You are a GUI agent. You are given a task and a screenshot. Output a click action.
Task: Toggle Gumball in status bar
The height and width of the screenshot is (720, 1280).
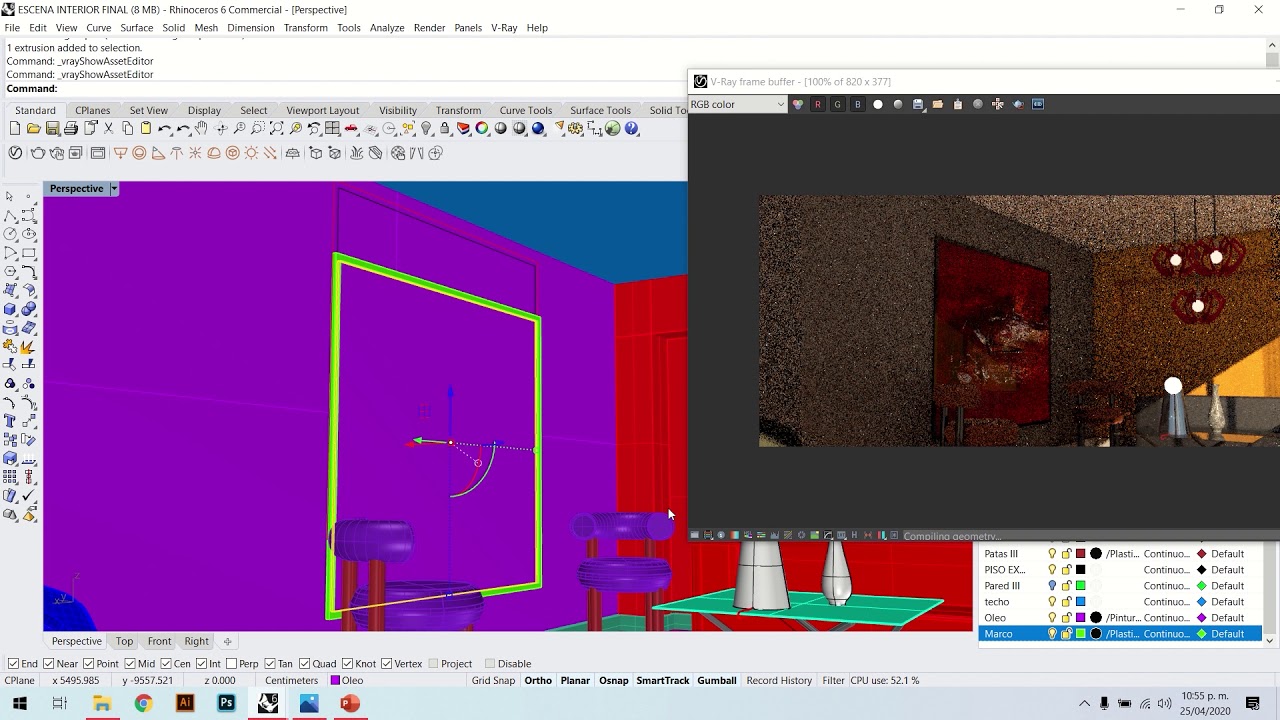717,680
